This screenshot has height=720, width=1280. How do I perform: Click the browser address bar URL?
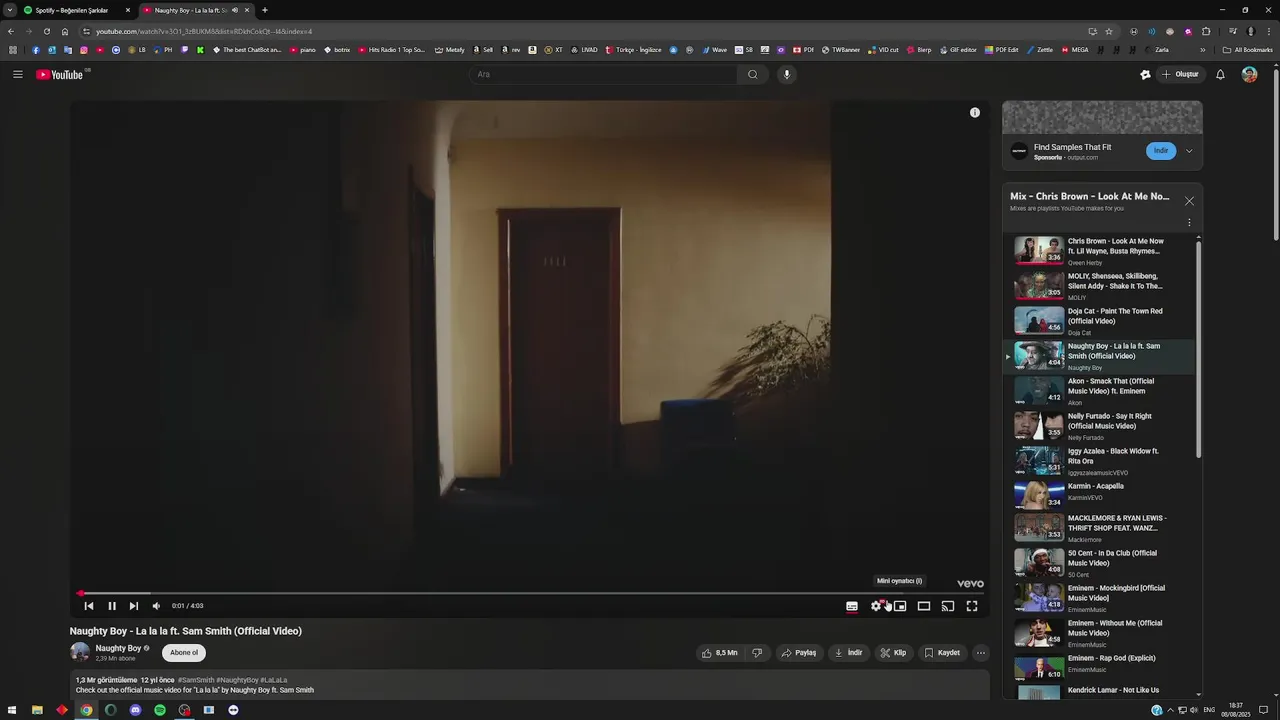pos(204,31)
